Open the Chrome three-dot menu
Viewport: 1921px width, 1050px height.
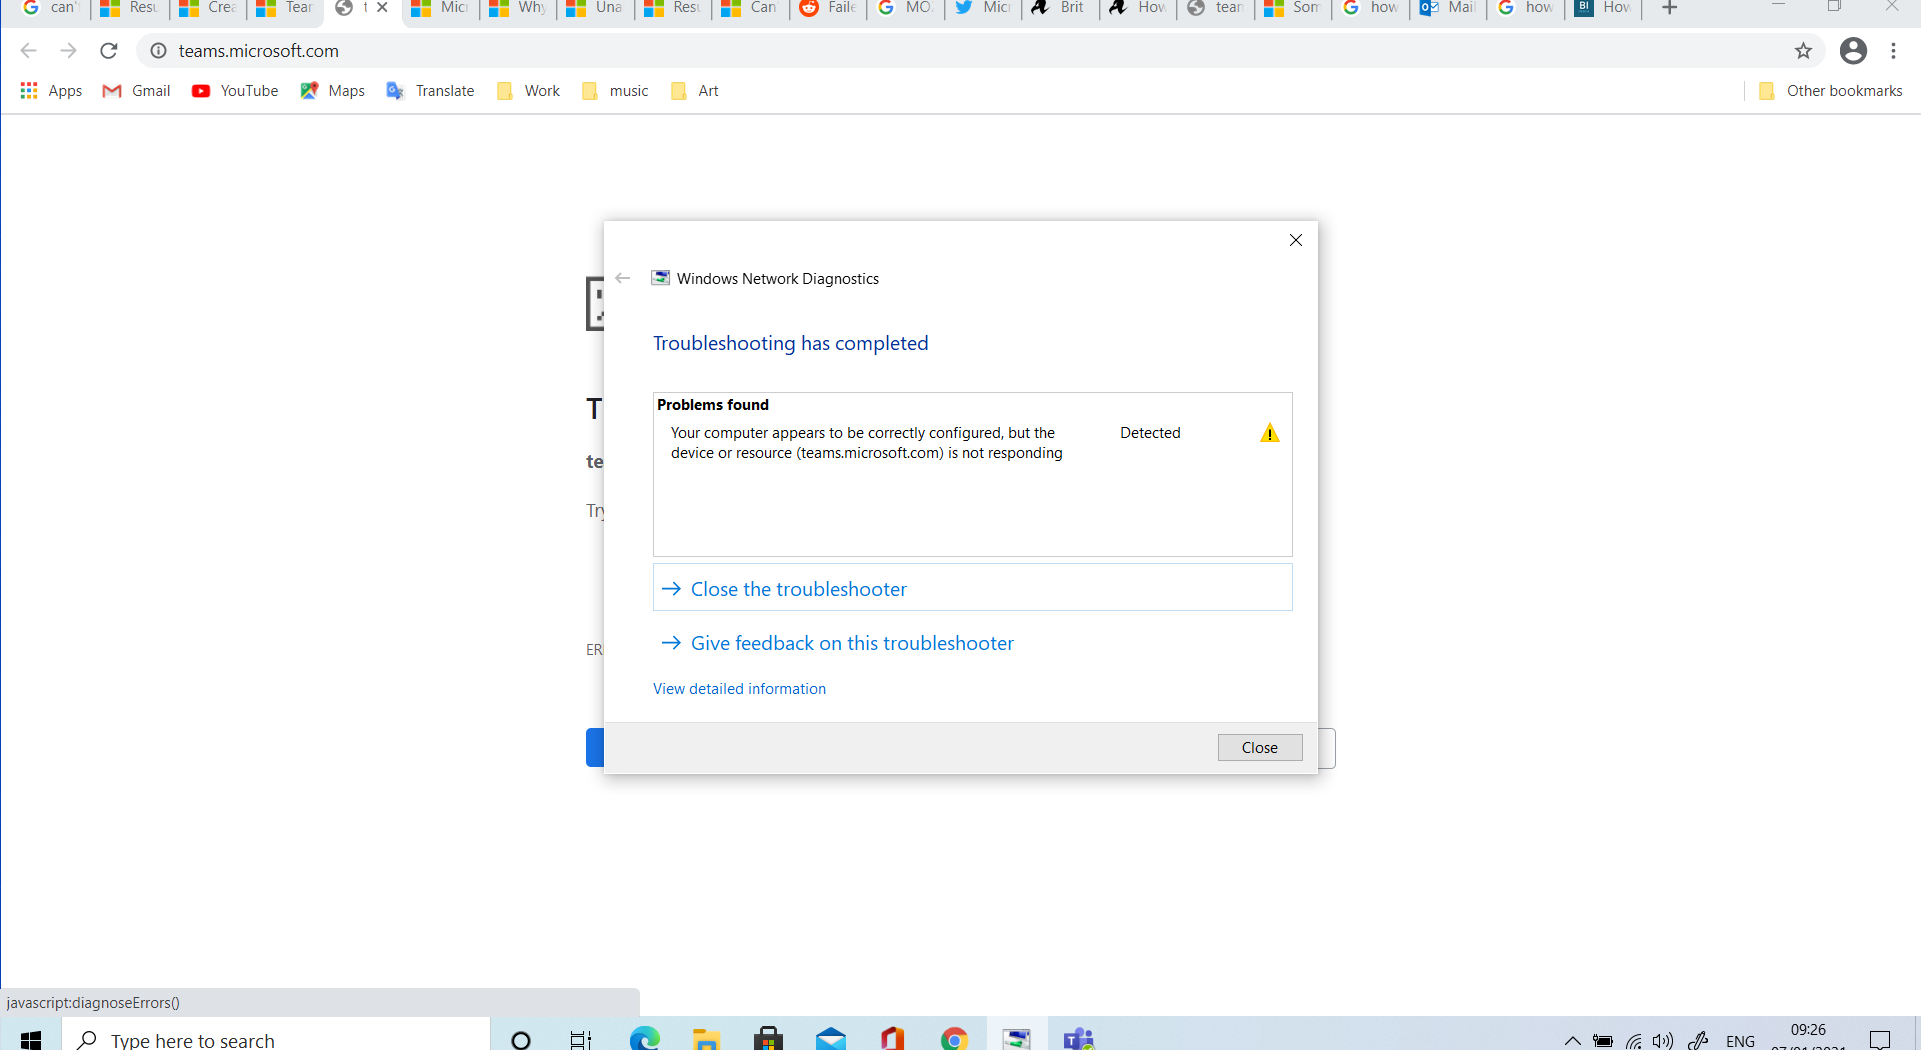click(x=1894, y=51)
